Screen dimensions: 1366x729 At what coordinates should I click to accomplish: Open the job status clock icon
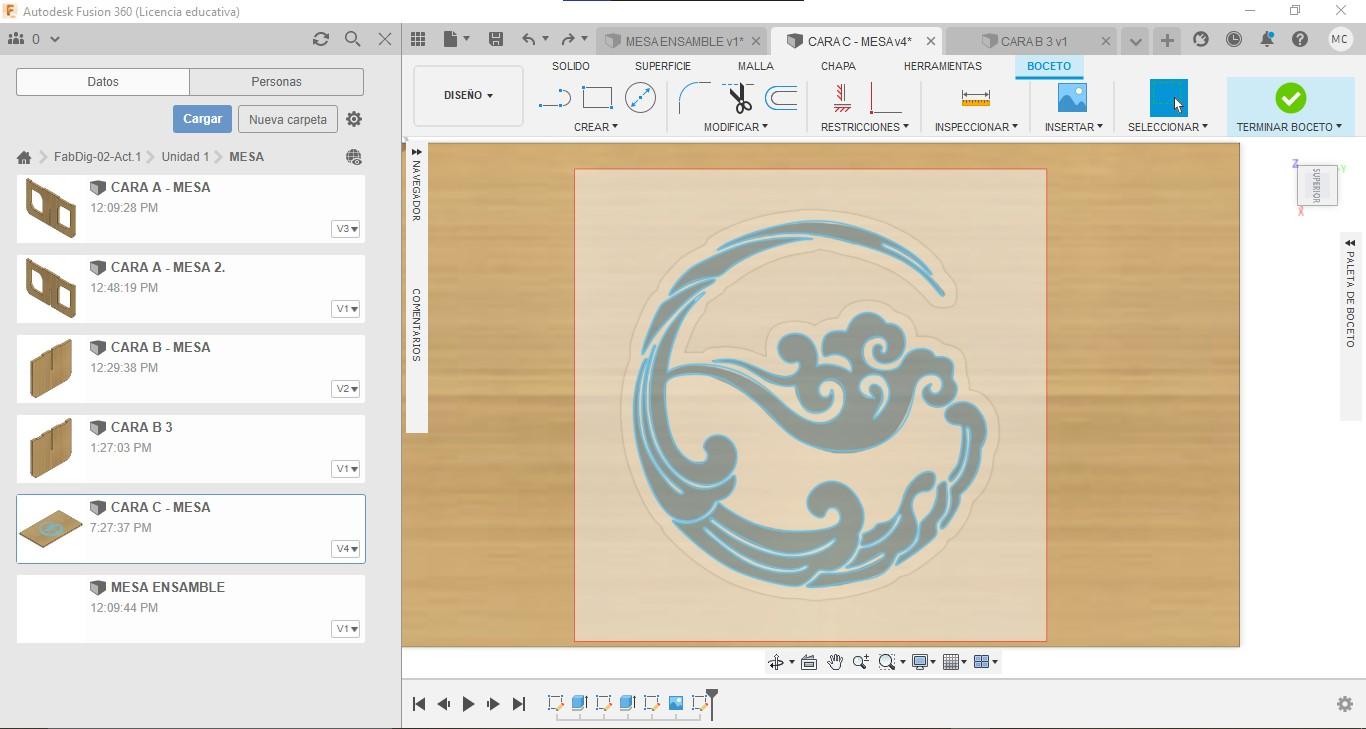click(x=1234, y=39)
